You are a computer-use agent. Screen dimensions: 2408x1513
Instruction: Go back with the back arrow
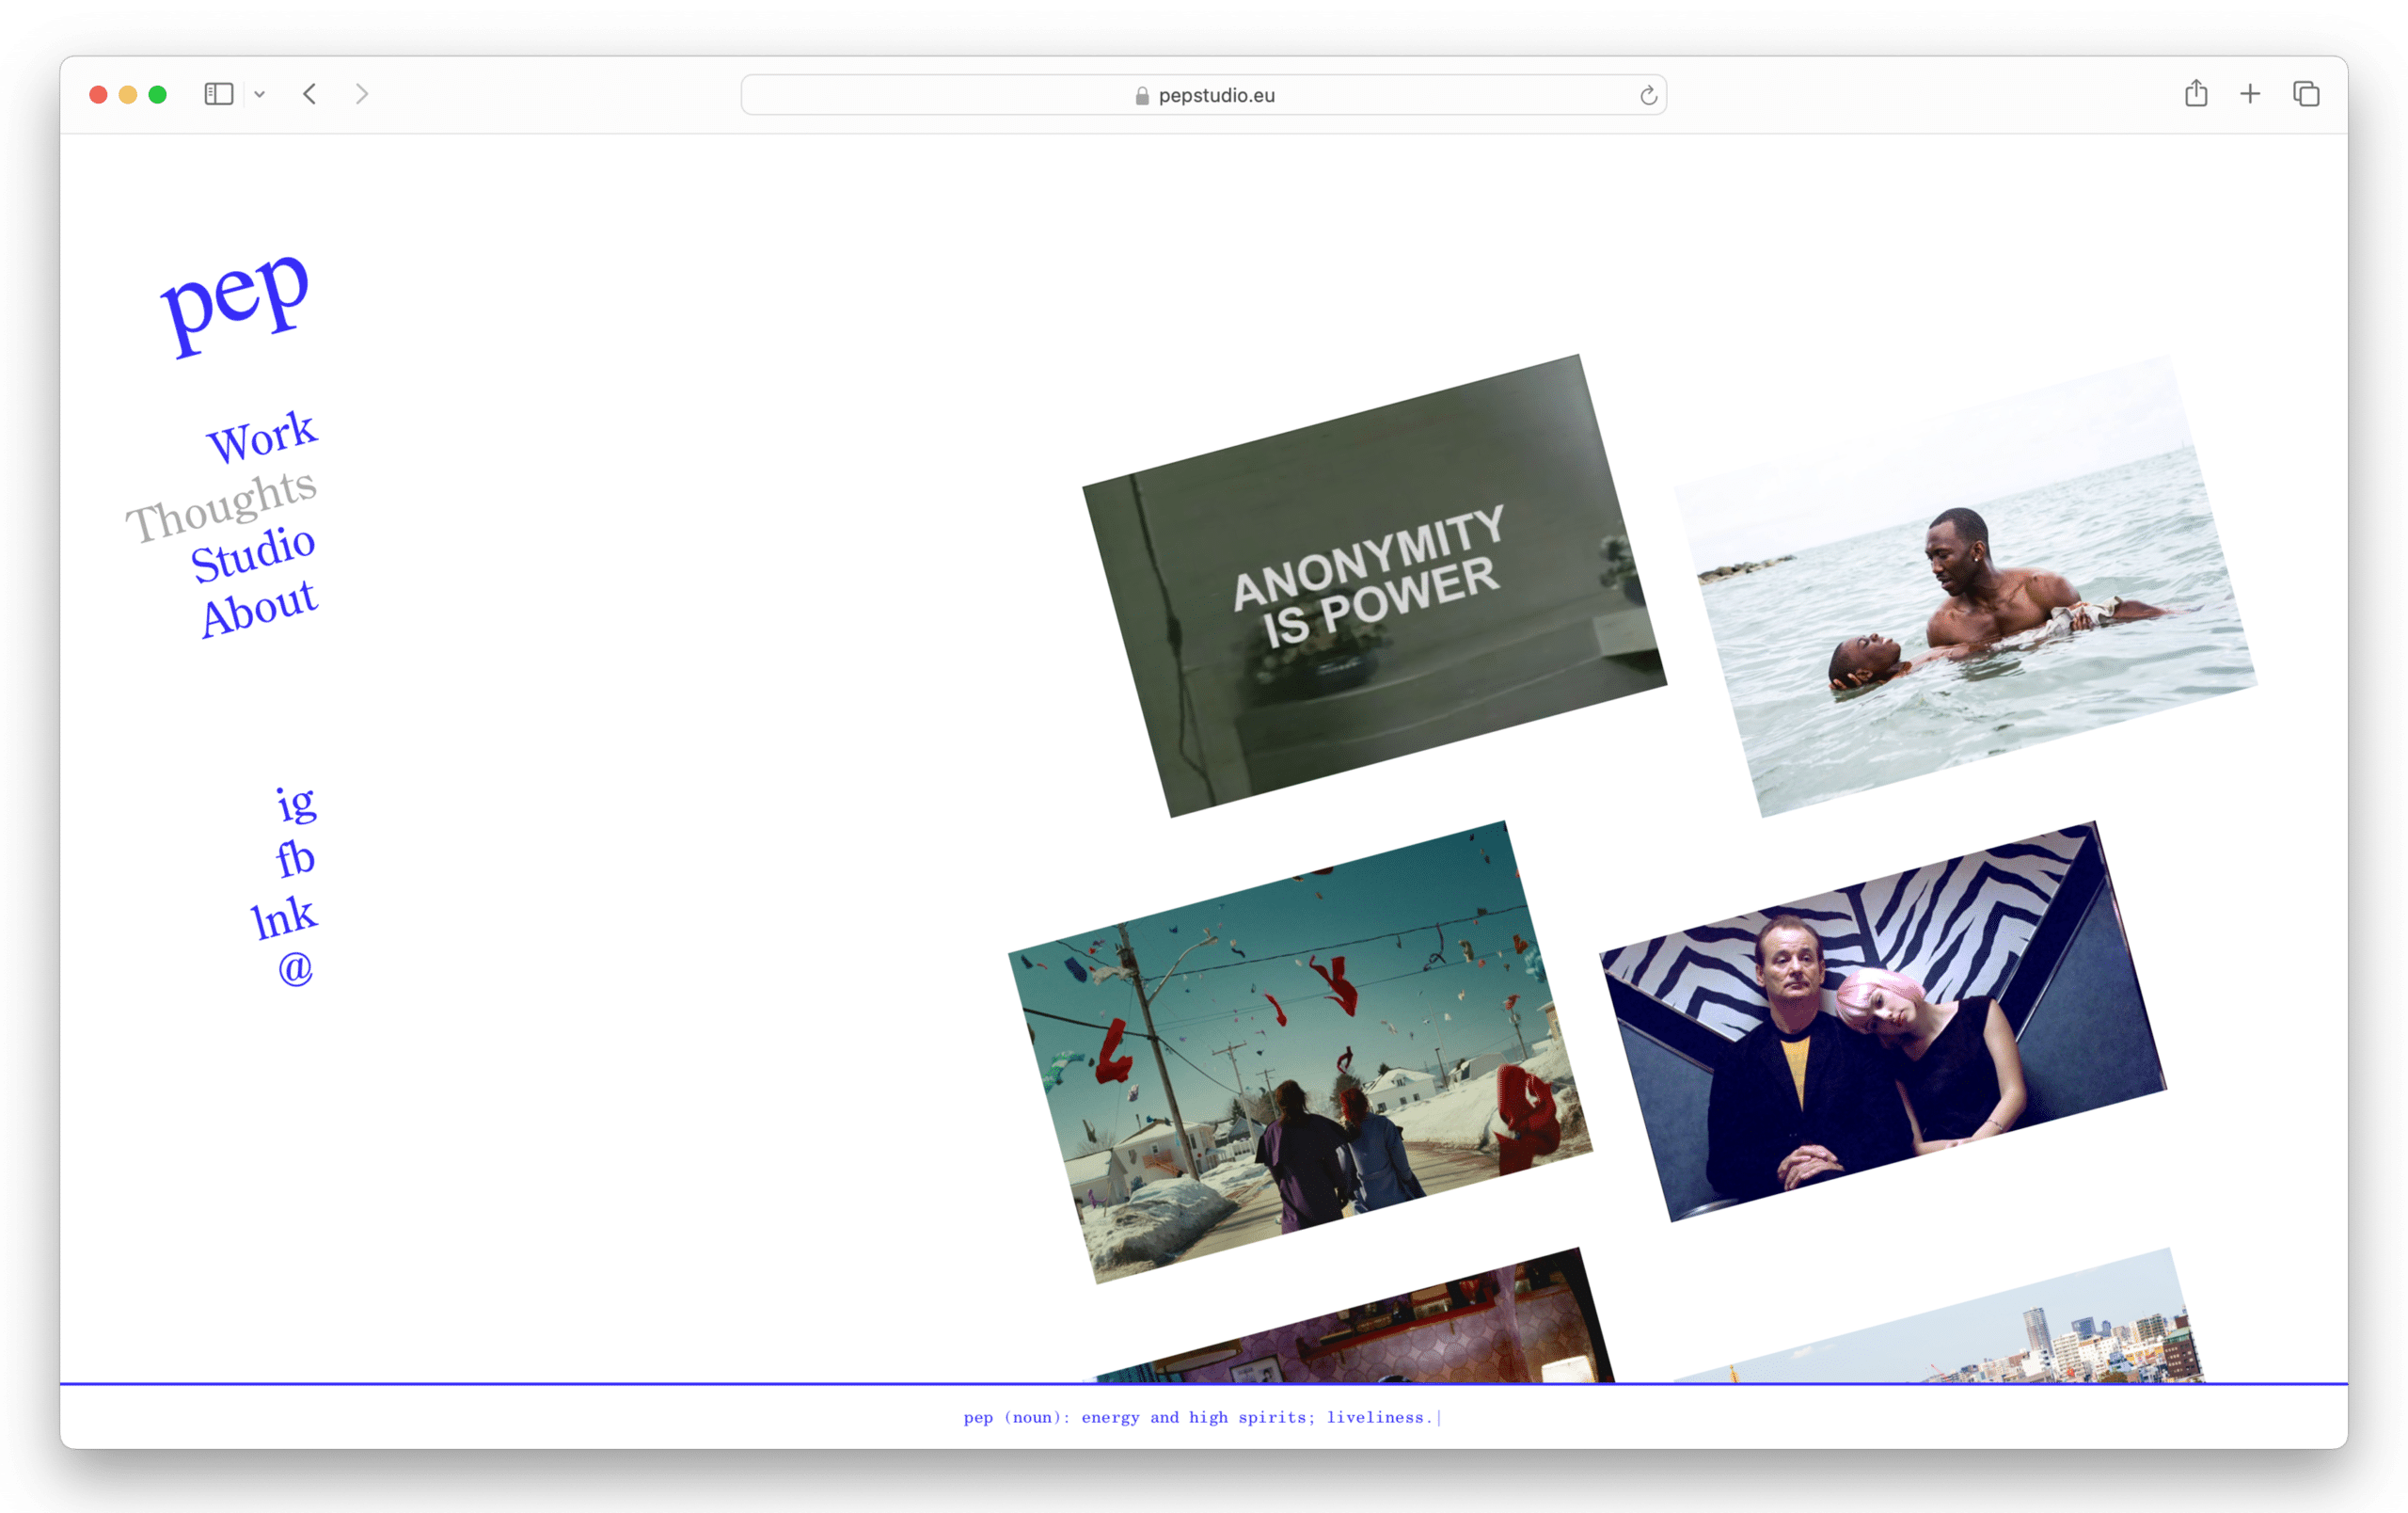310,94
